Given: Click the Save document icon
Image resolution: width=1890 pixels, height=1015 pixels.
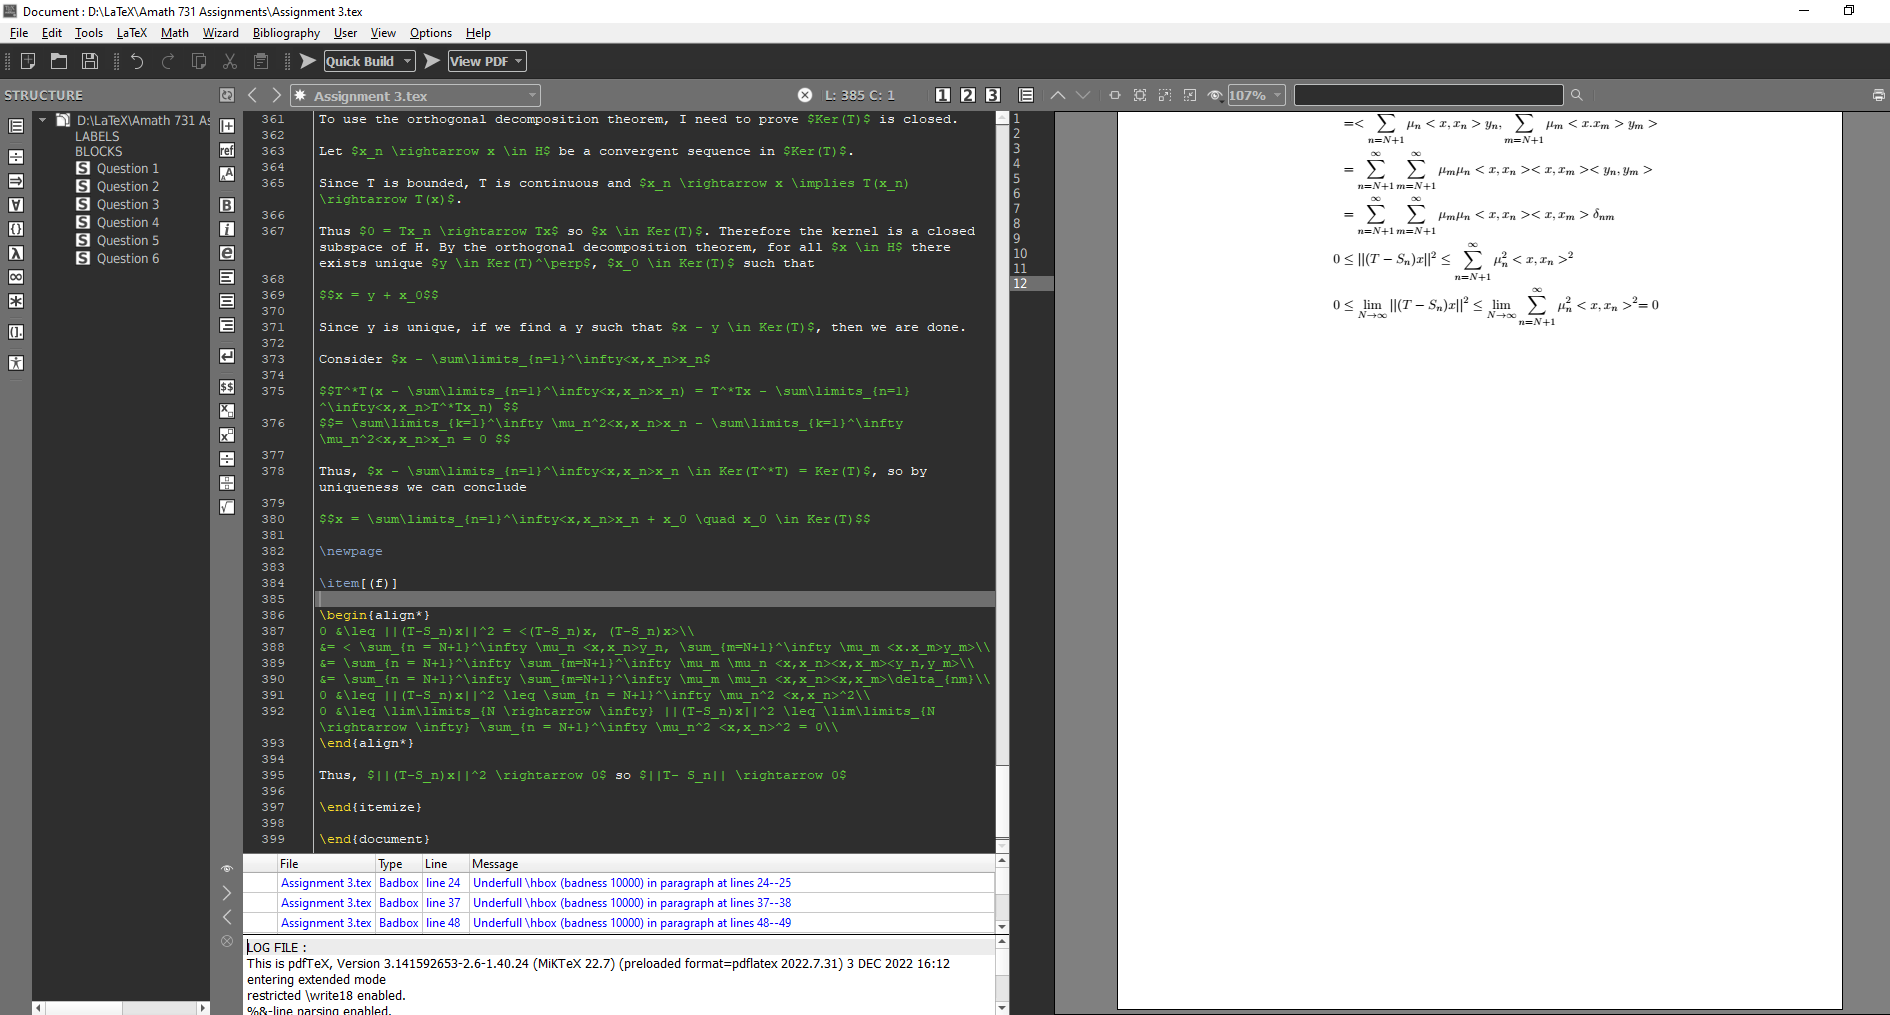Looking at the screenshot, I should pos(90,61).
